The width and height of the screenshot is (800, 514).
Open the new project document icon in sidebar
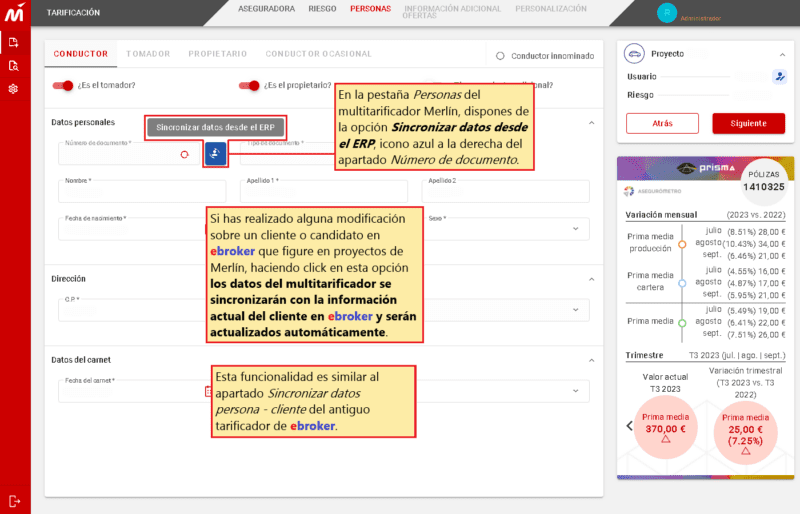point(14,42)
